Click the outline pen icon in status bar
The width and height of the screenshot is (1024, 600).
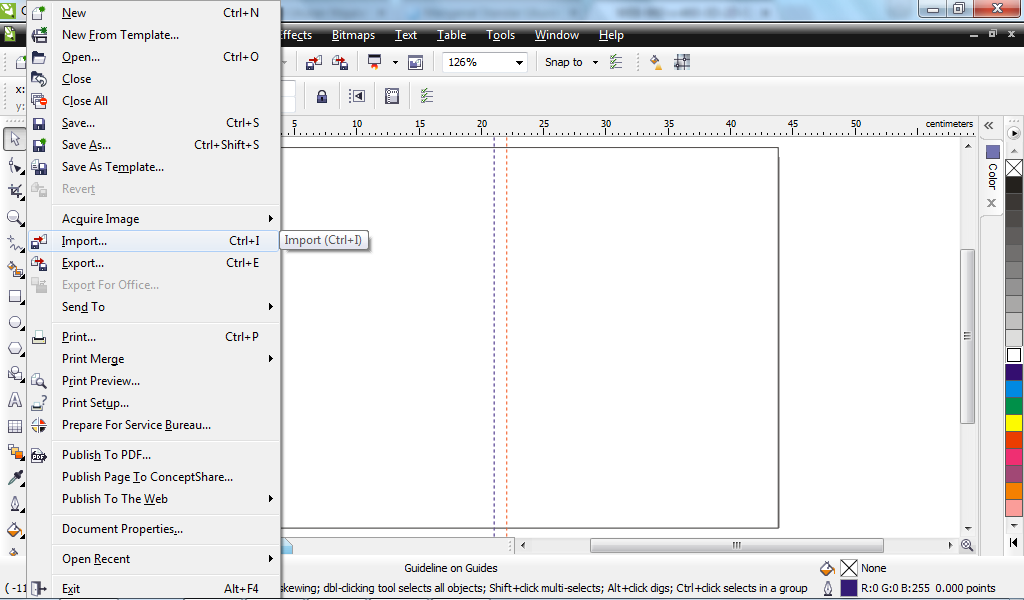tap(827, 588)
